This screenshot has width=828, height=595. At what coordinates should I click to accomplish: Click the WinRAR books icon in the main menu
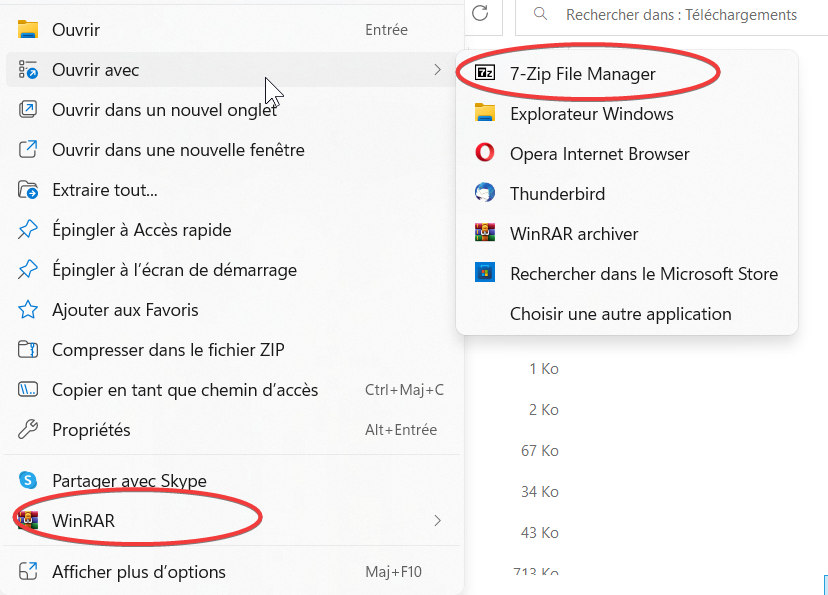click(27, 521)
